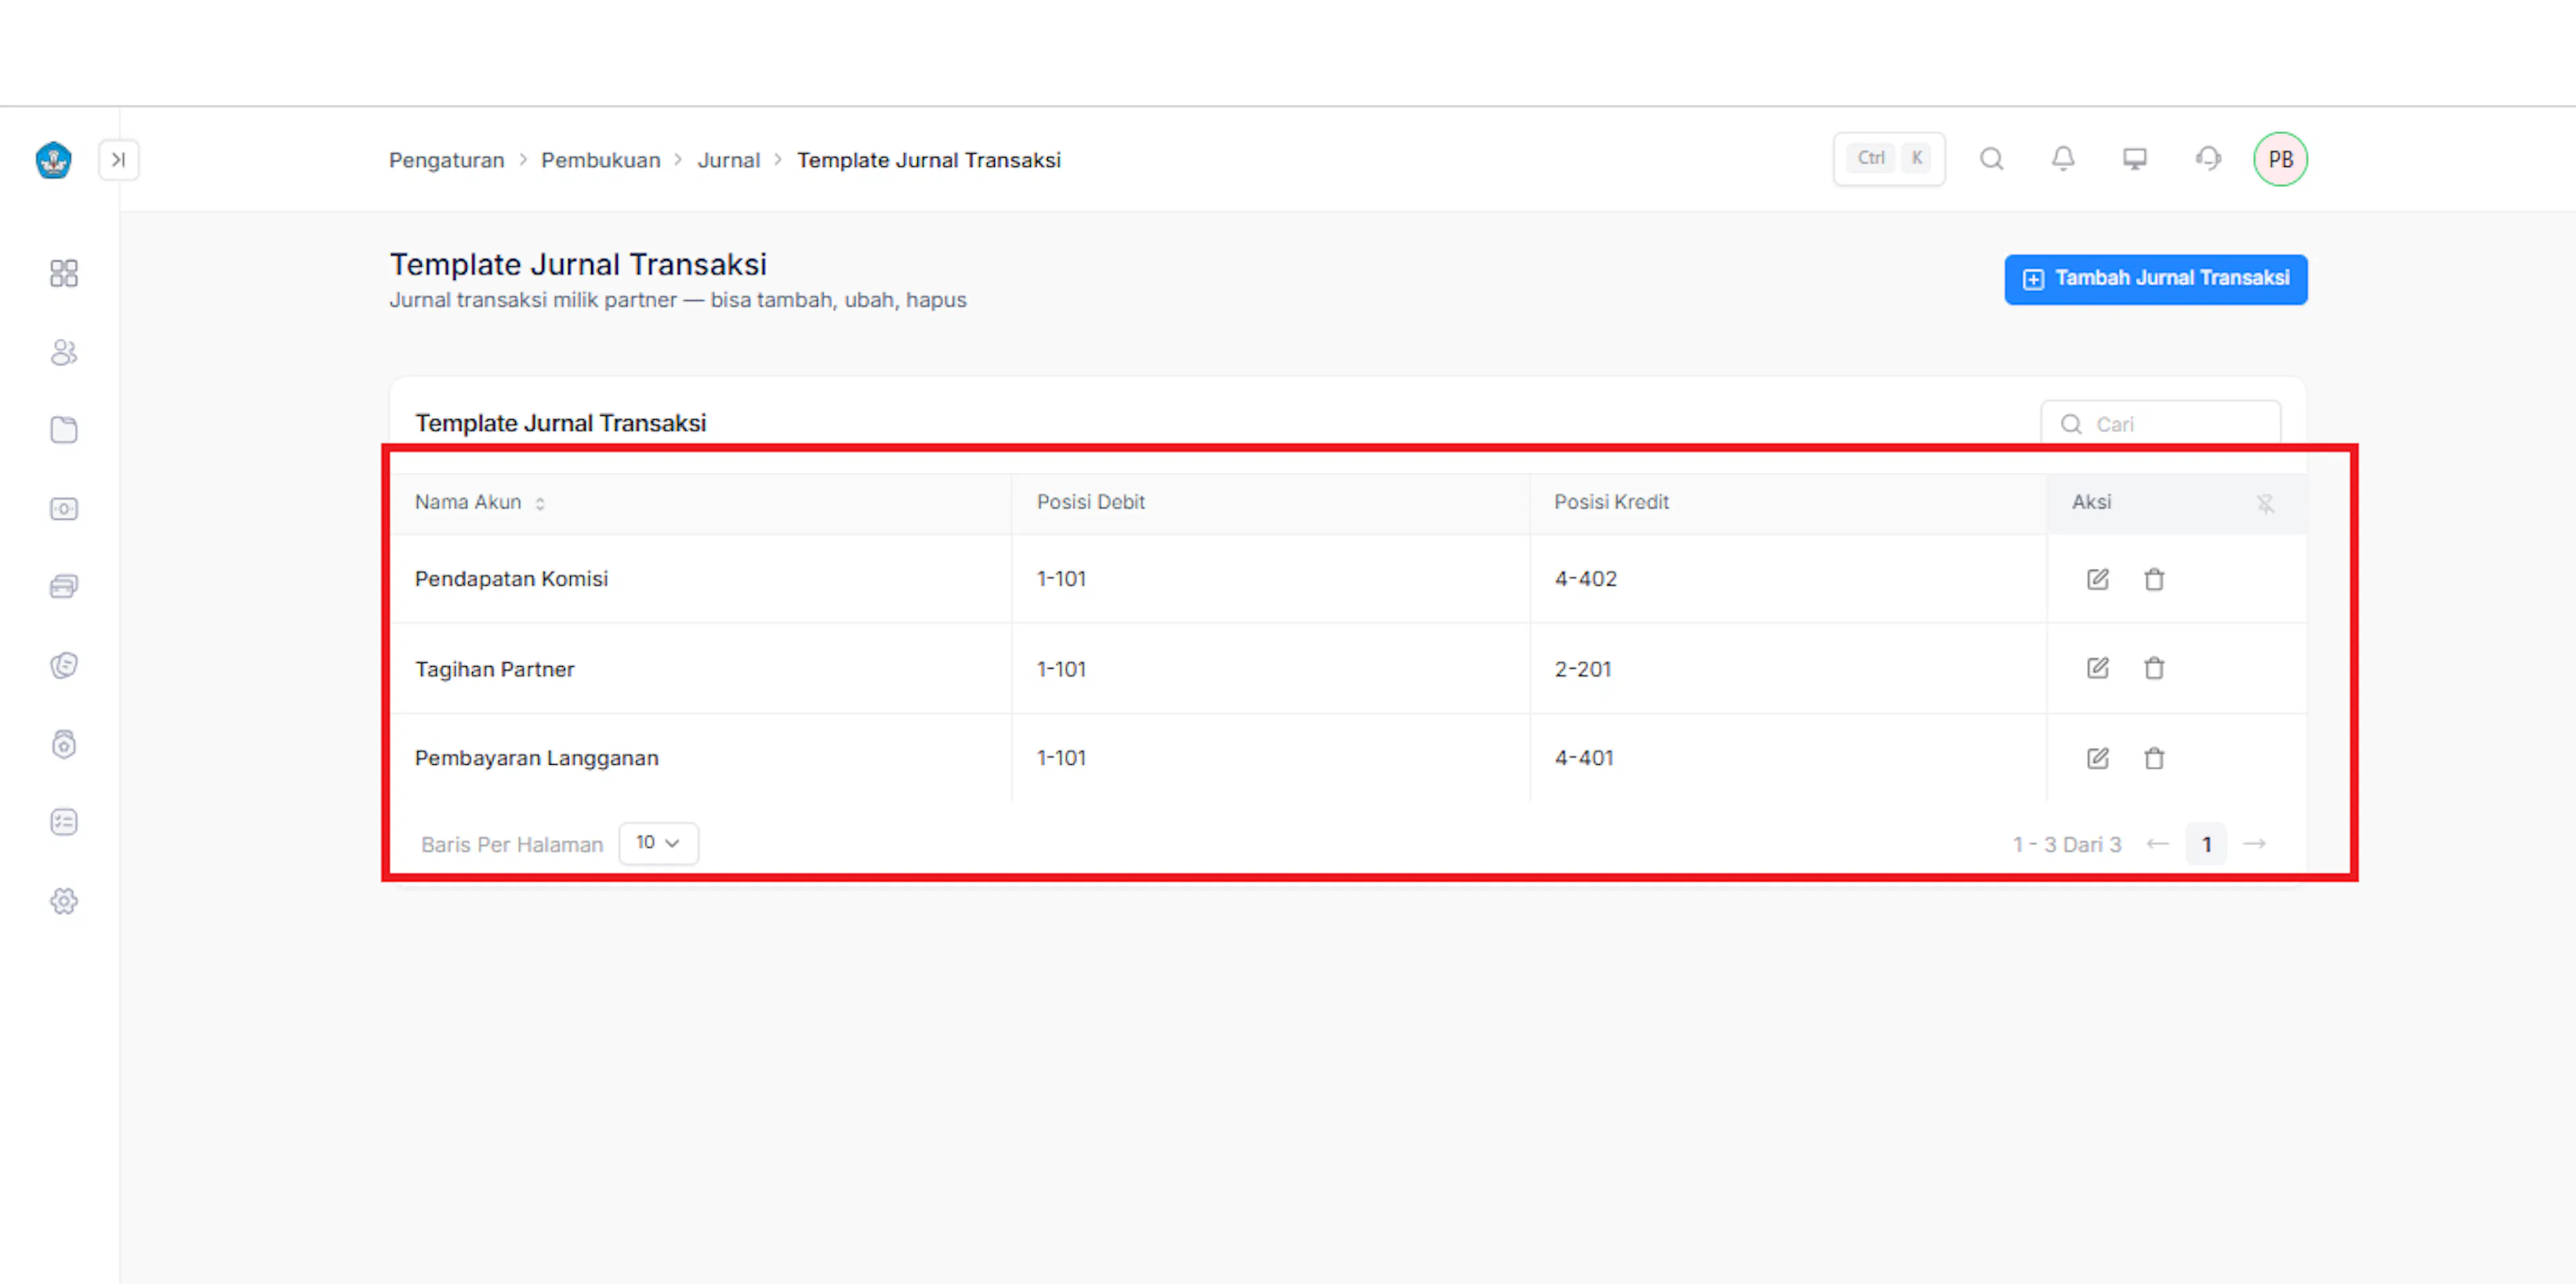Viewport: 2576px width, 1284px height.
Task: Edit the Tagihan Partner row
Action: pos(2097,668)
